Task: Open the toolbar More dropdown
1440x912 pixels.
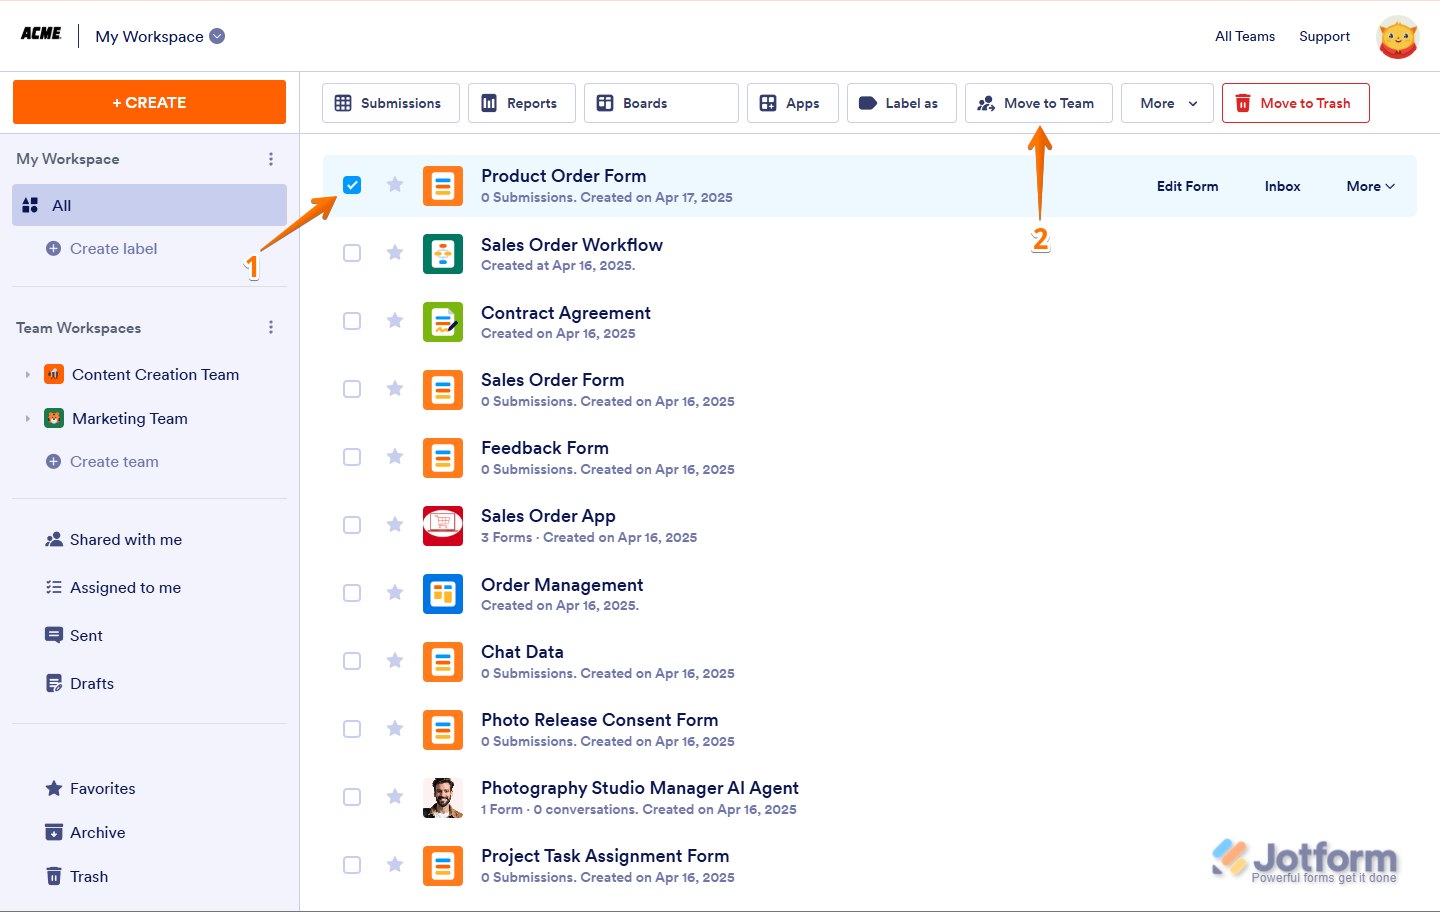Action: [x=1167, y=103]
